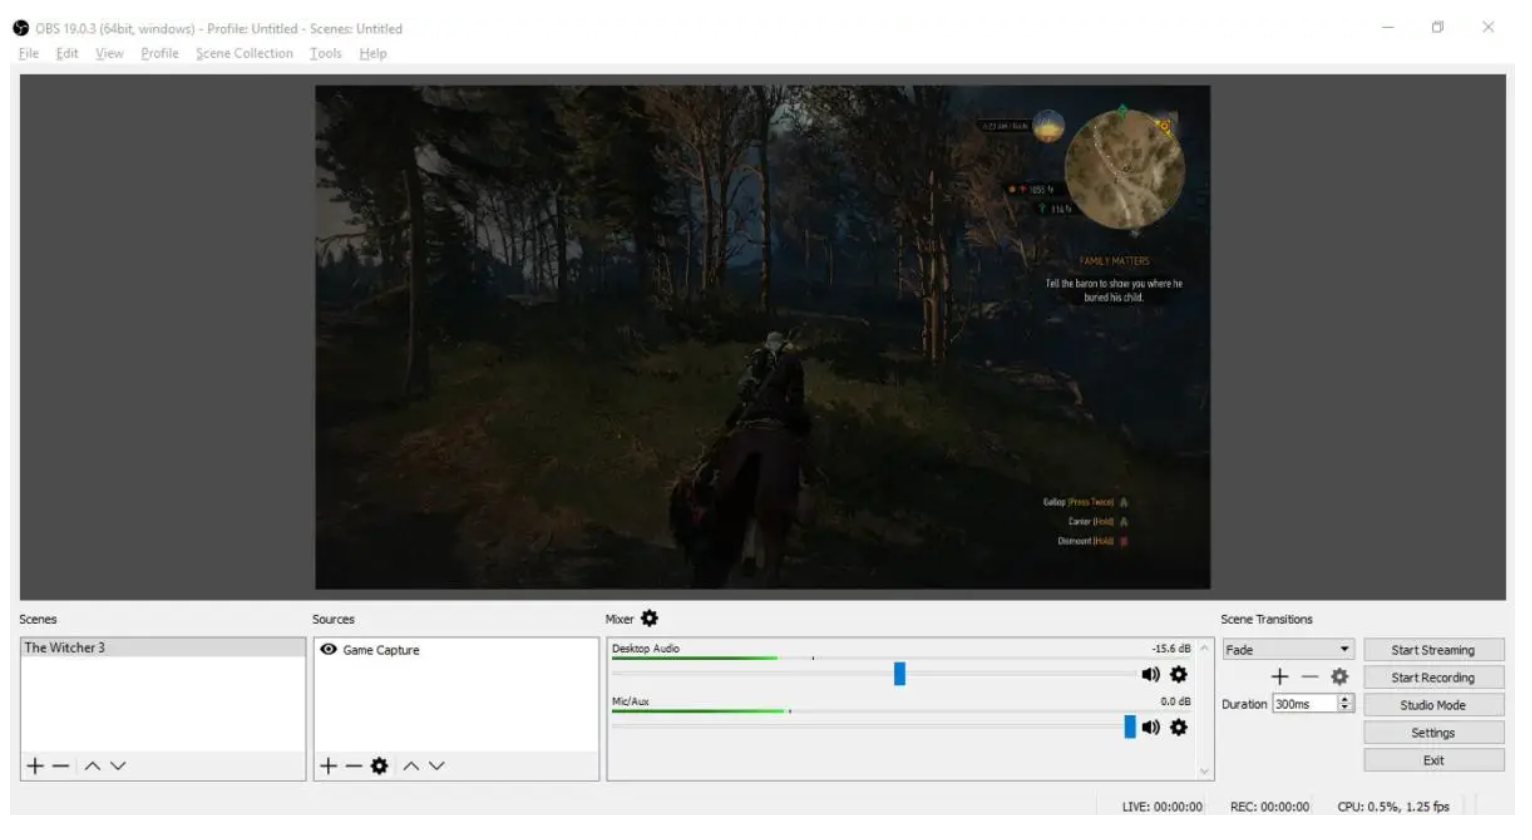Move the scene up in the Scenes list

click(x=92, y=766)
